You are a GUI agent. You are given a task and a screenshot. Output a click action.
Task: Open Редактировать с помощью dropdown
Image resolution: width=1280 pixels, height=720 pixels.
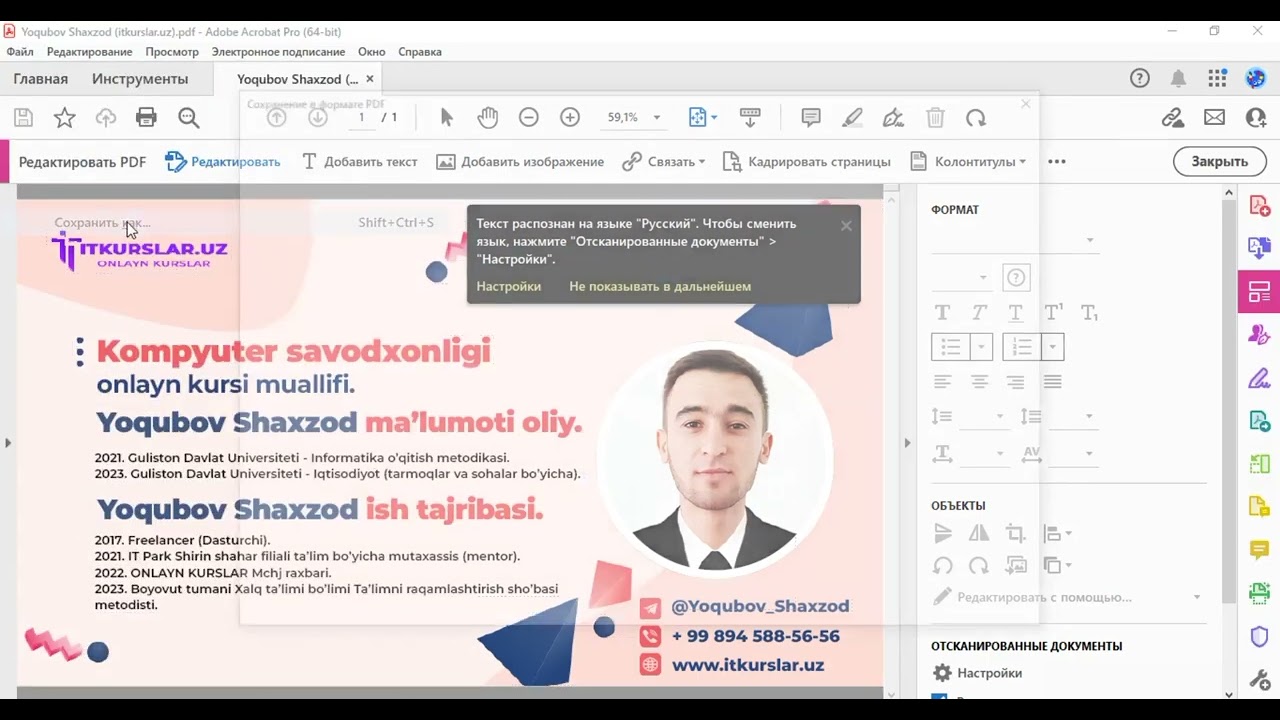1067,597
